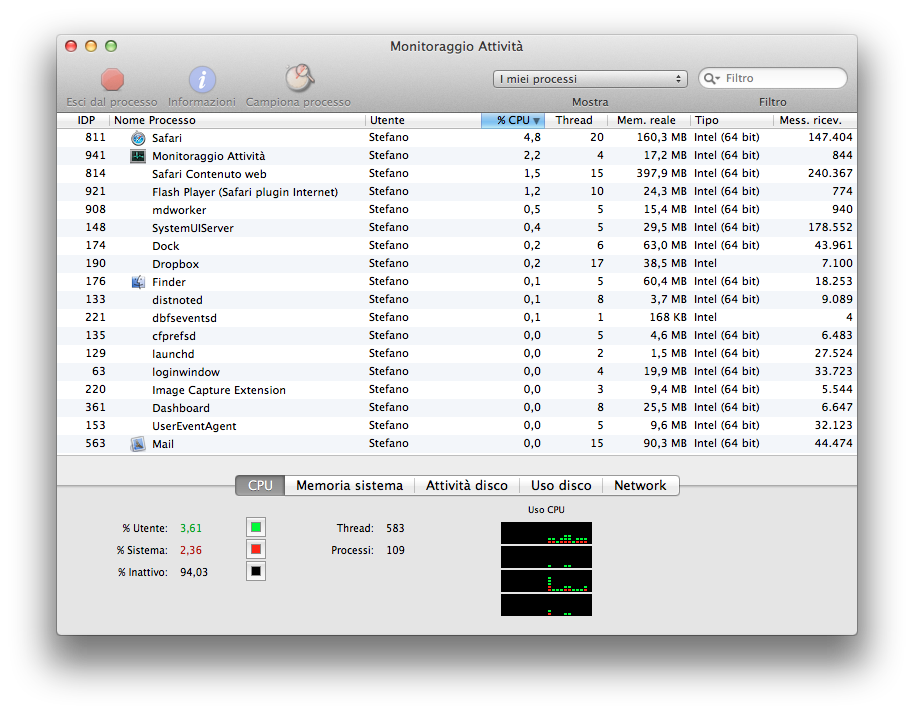Click the magnifier icon in Filtro field
Viewport: 914px width, 714px height.
711,78
